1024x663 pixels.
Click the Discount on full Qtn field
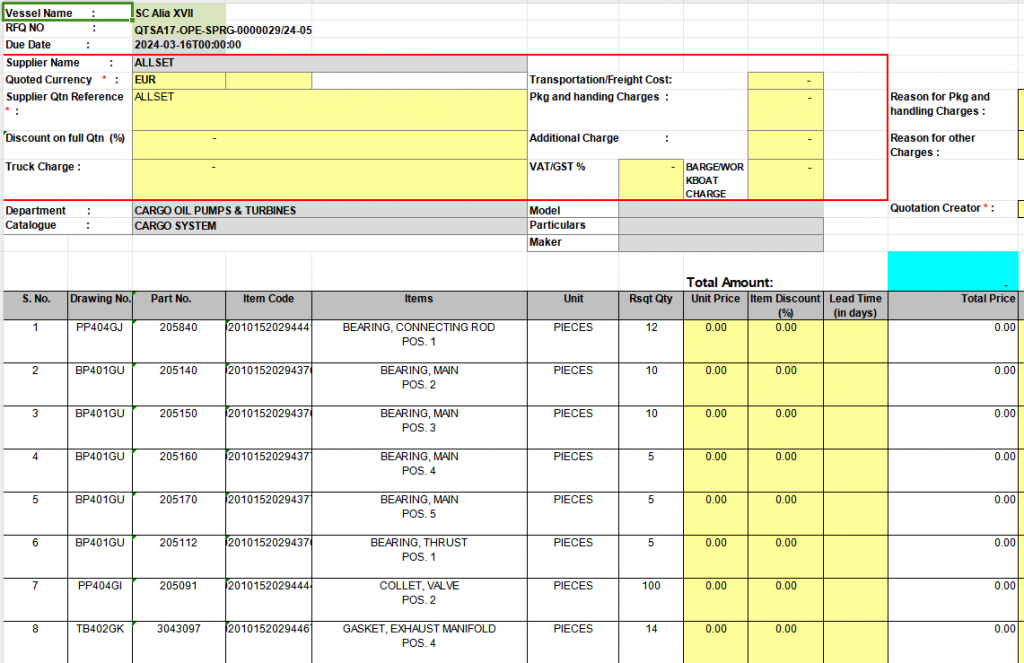[329, 143]
